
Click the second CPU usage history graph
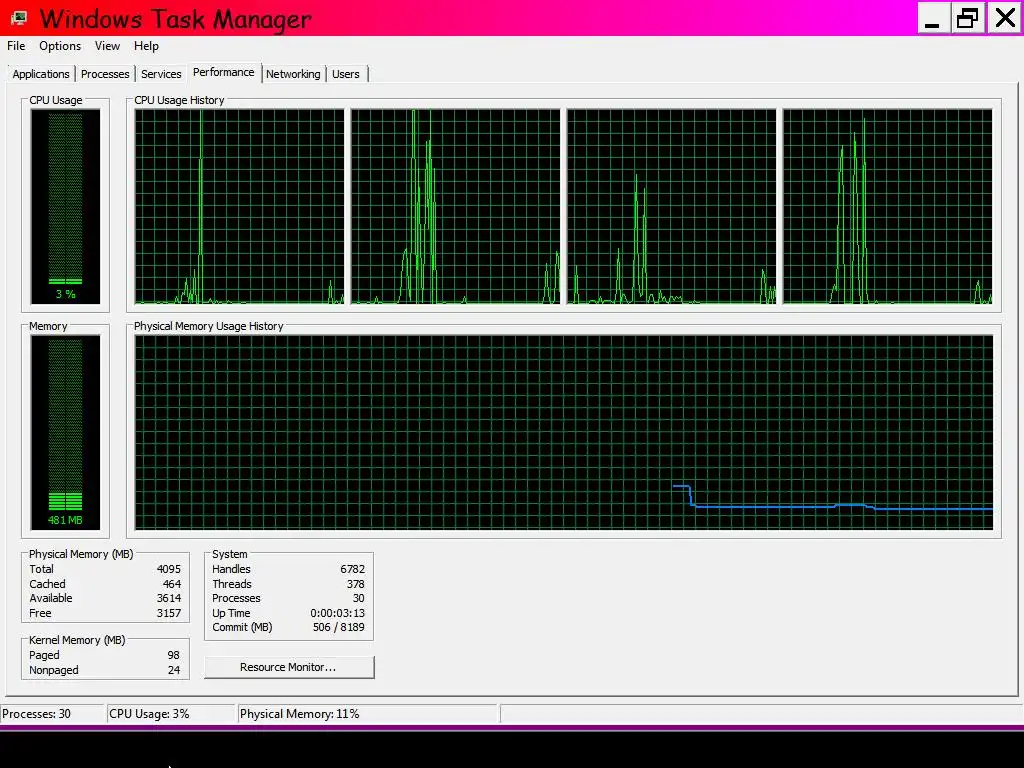click(x=455, y=206)
